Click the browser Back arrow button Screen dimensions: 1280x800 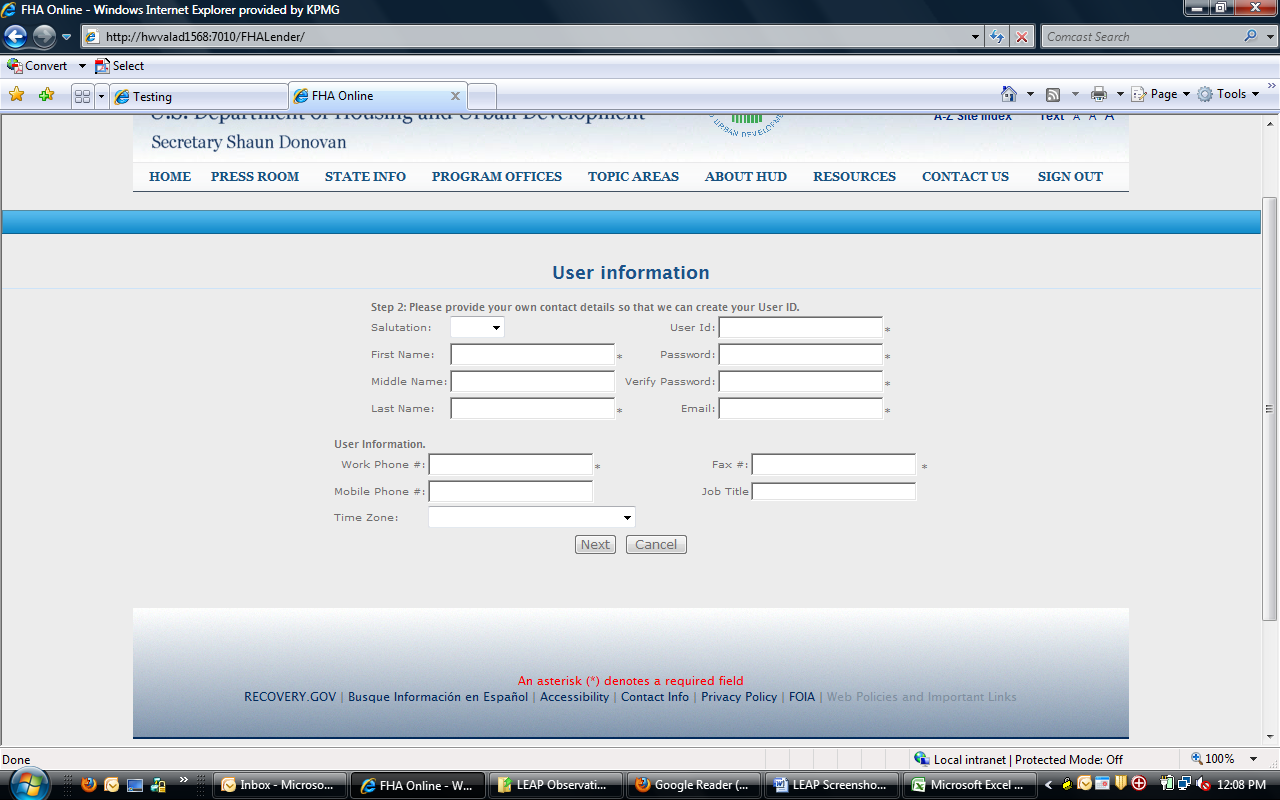click(x=16, y=37)
